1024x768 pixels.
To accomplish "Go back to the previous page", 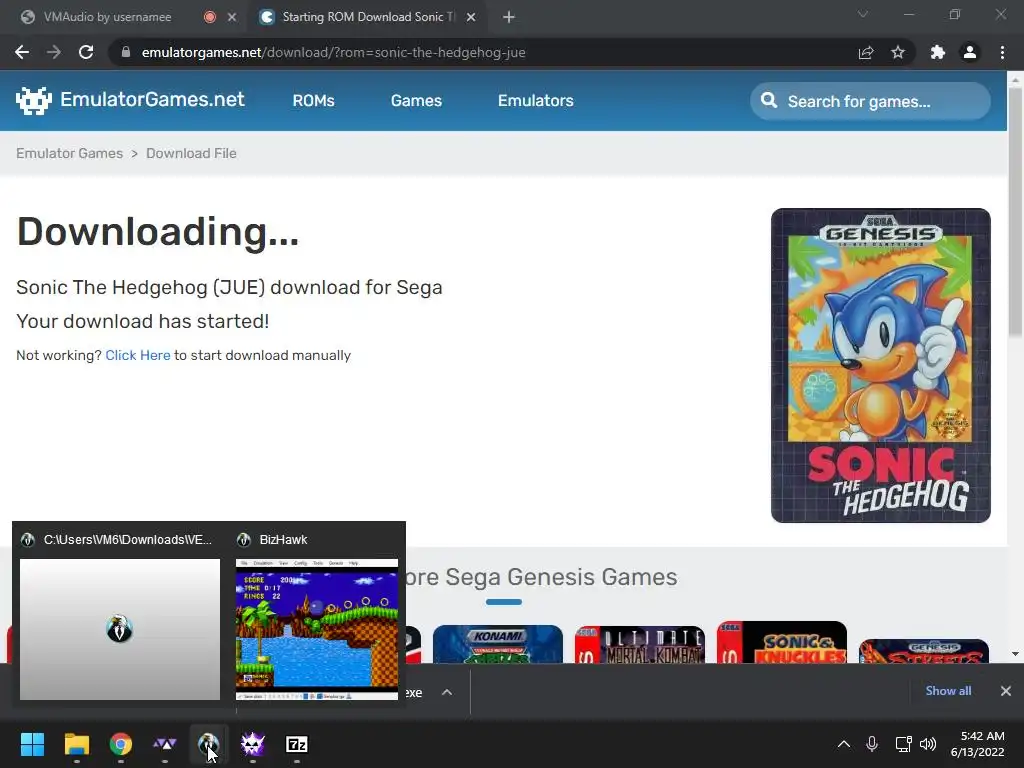I will coord(22,52).
